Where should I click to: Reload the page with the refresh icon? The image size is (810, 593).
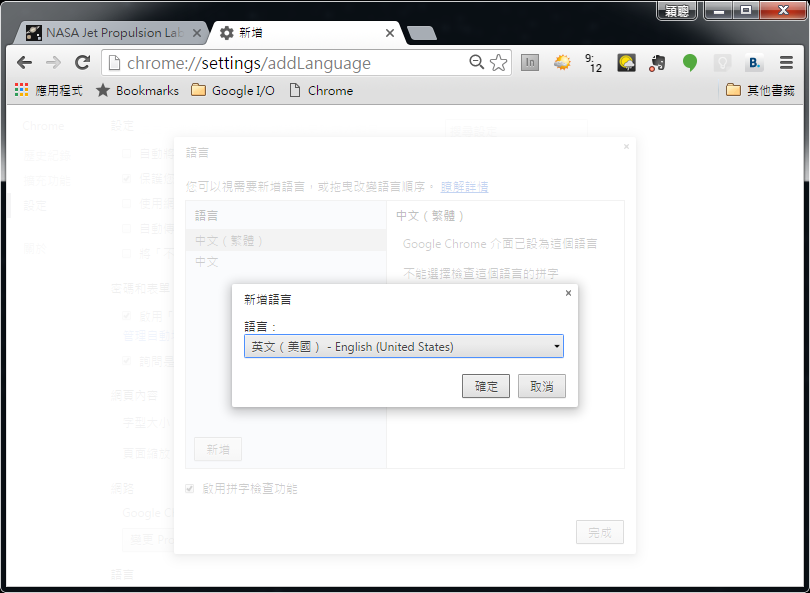click(x=83, y=63)
